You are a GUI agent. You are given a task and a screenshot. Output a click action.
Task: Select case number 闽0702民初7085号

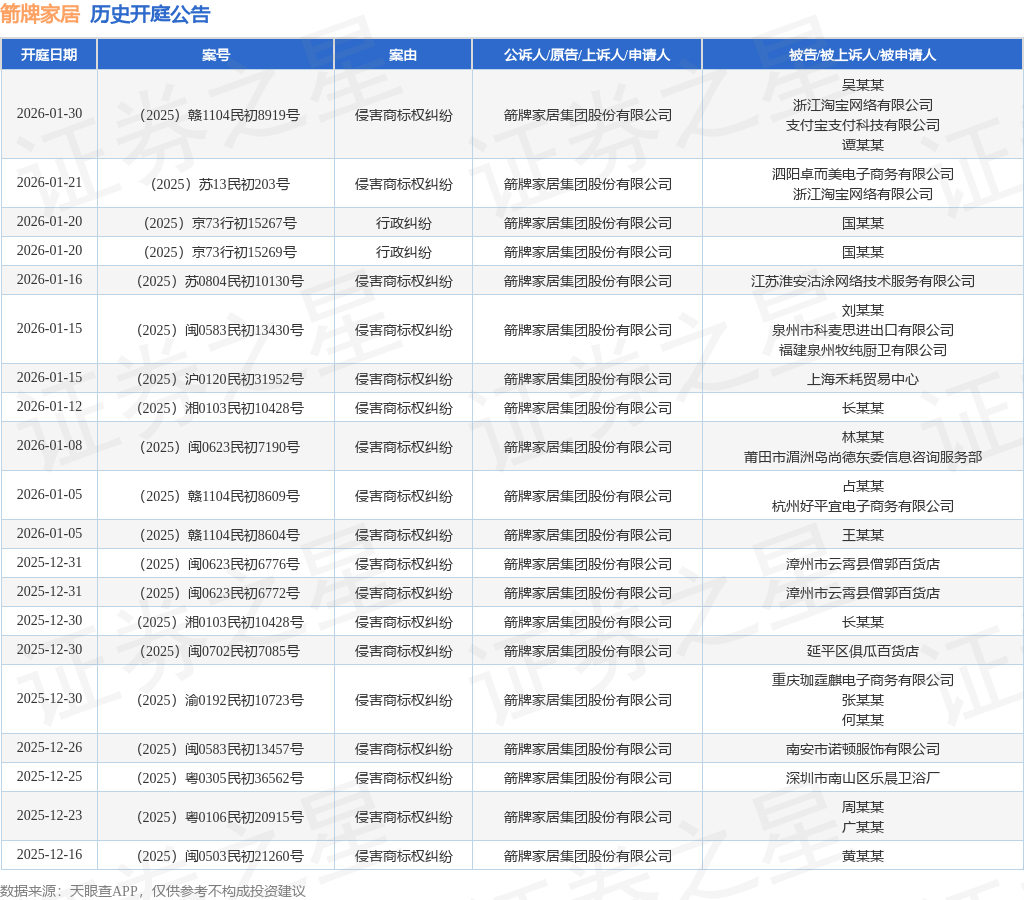click(x=219, y=651)
